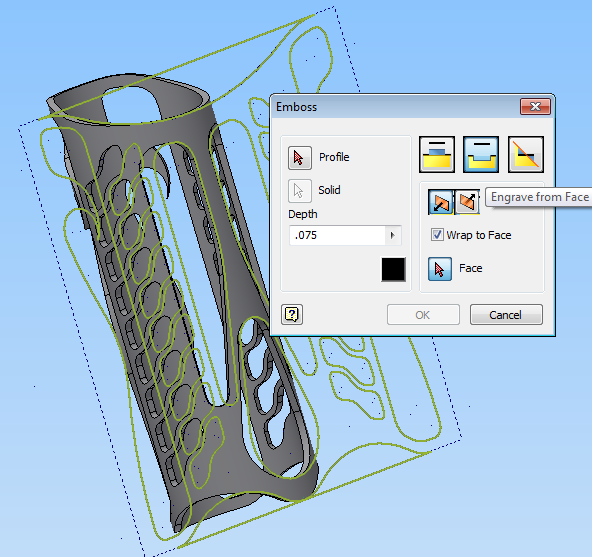Click the Emboss dialog title bar

point(396,107)
